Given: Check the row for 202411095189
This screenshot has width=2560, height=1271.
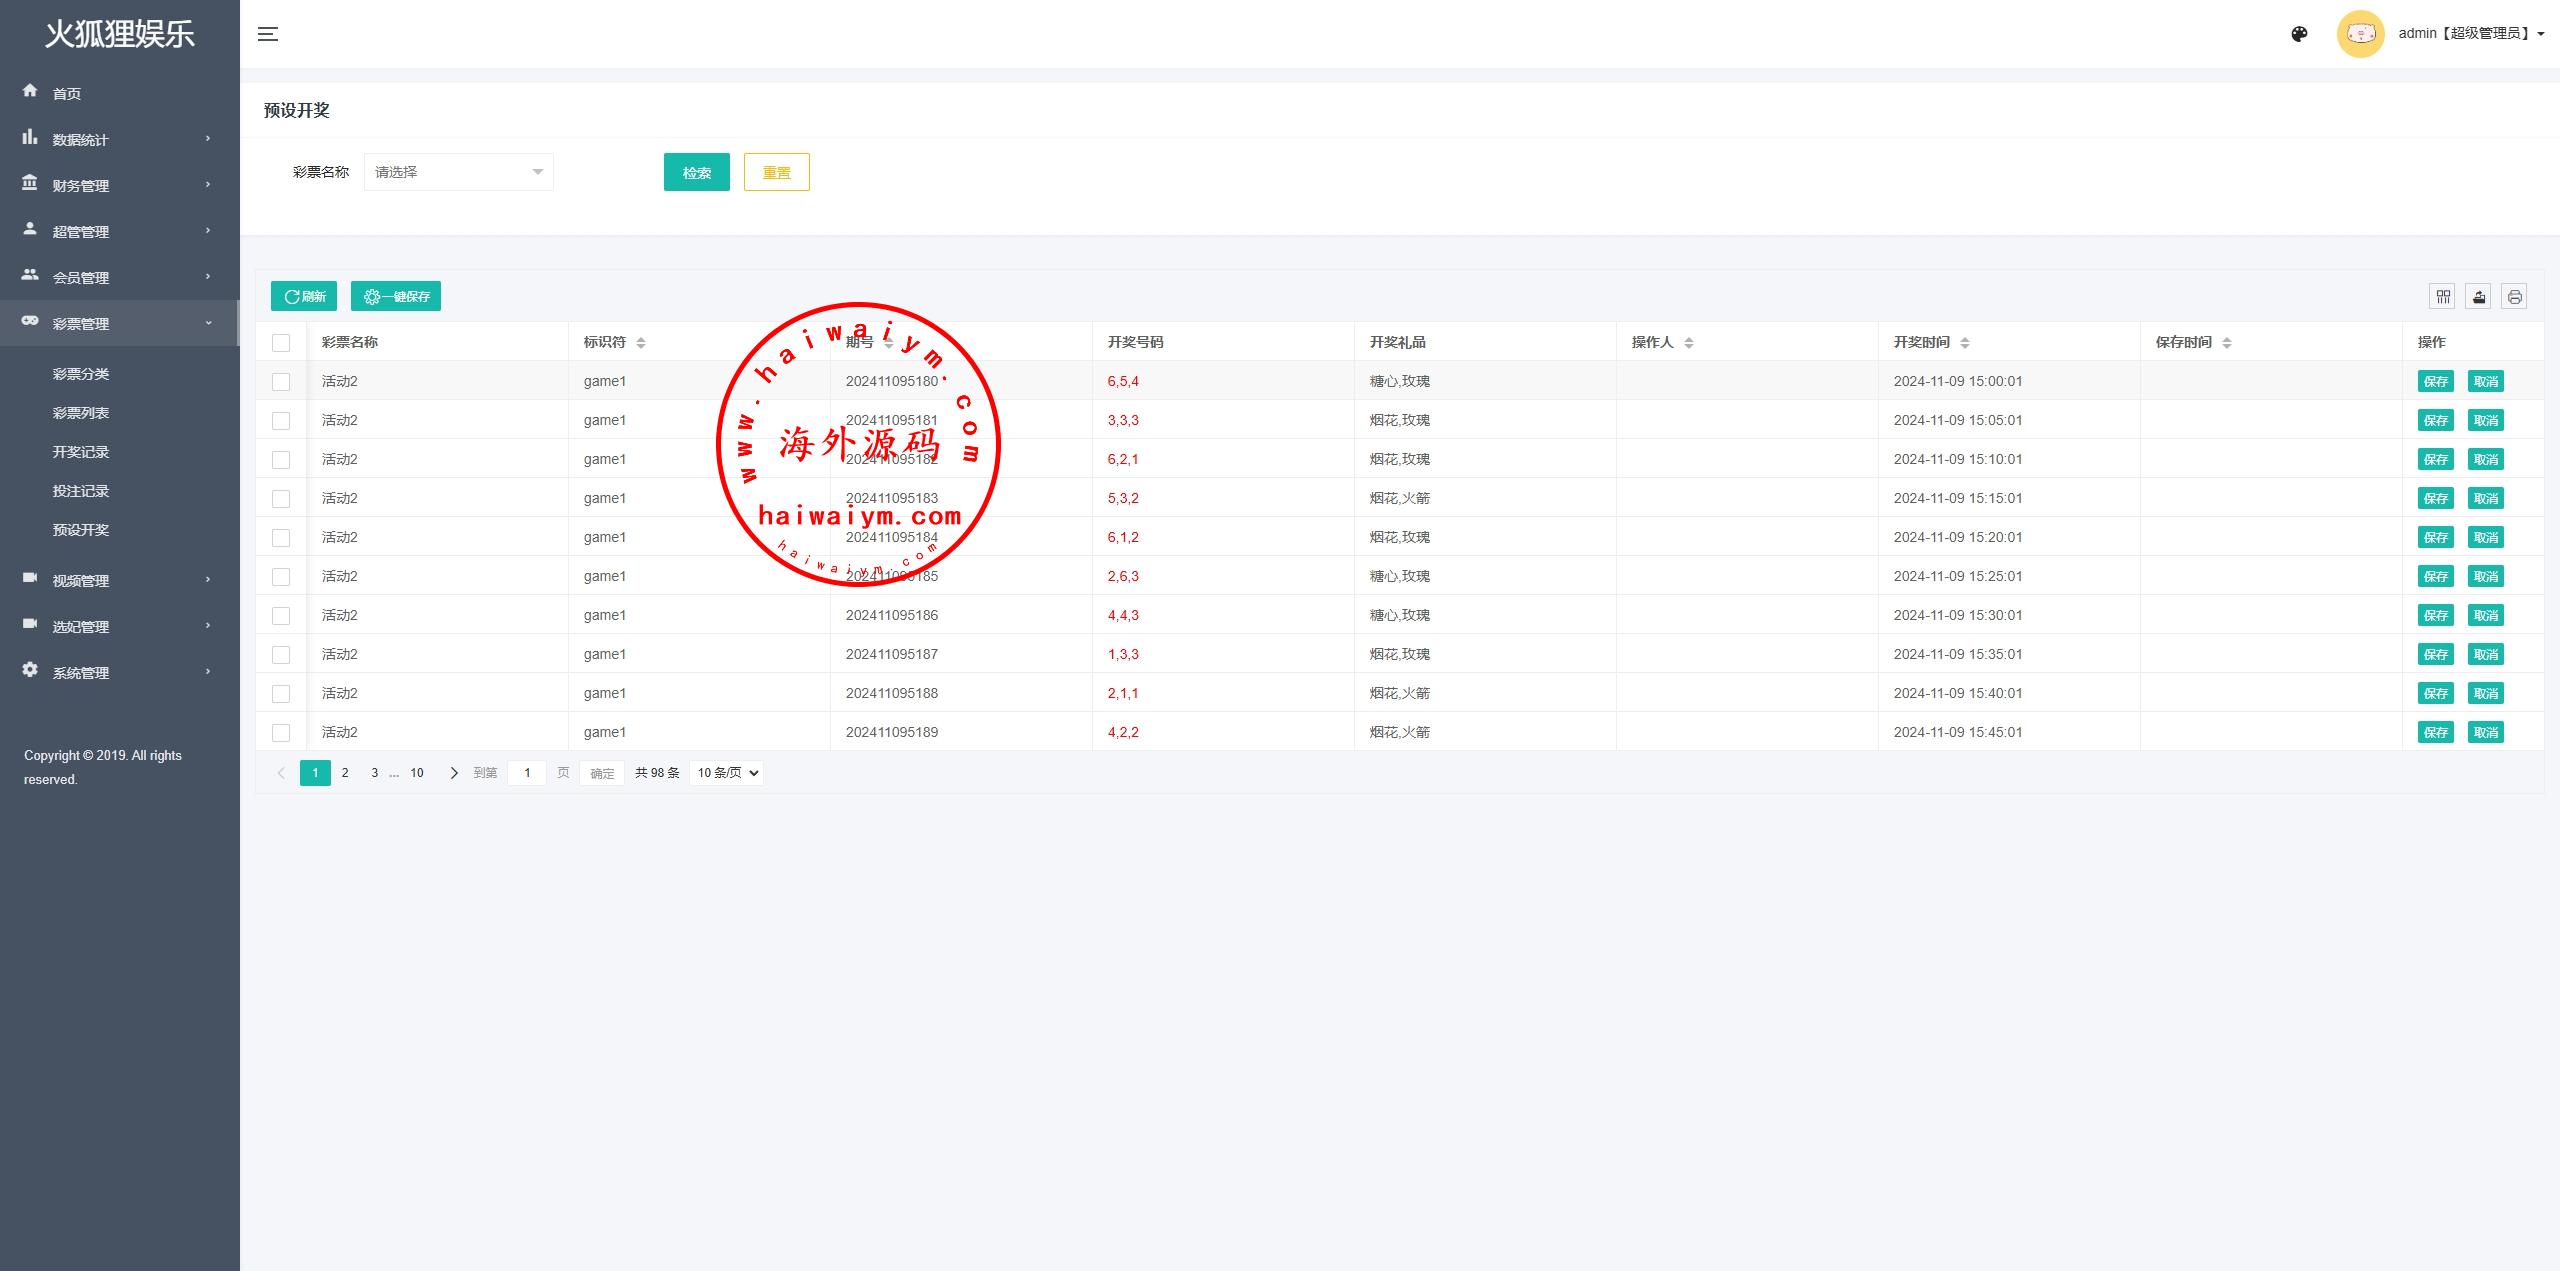Looking at the screenshot, I should coord(281,733).
